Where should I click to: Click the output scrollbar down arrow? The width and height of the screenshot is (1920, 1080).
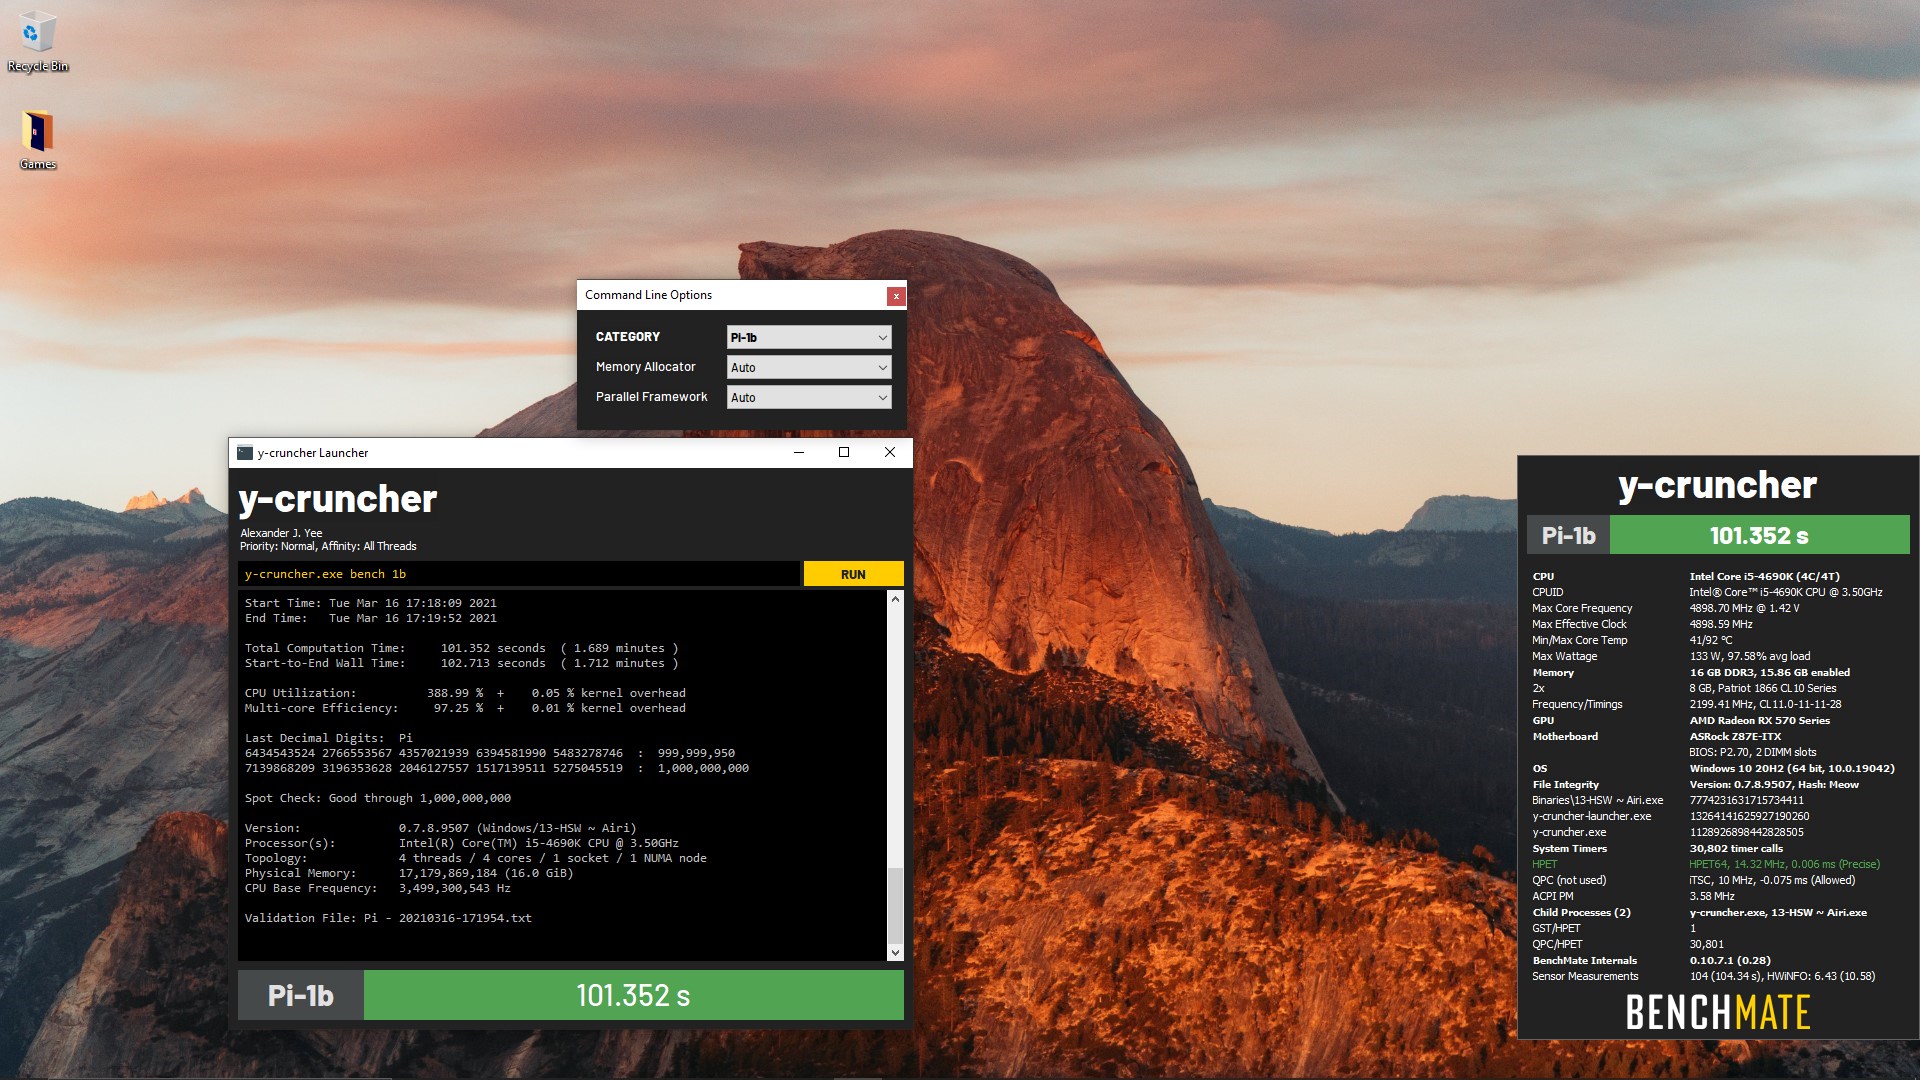tap(895, 952)
